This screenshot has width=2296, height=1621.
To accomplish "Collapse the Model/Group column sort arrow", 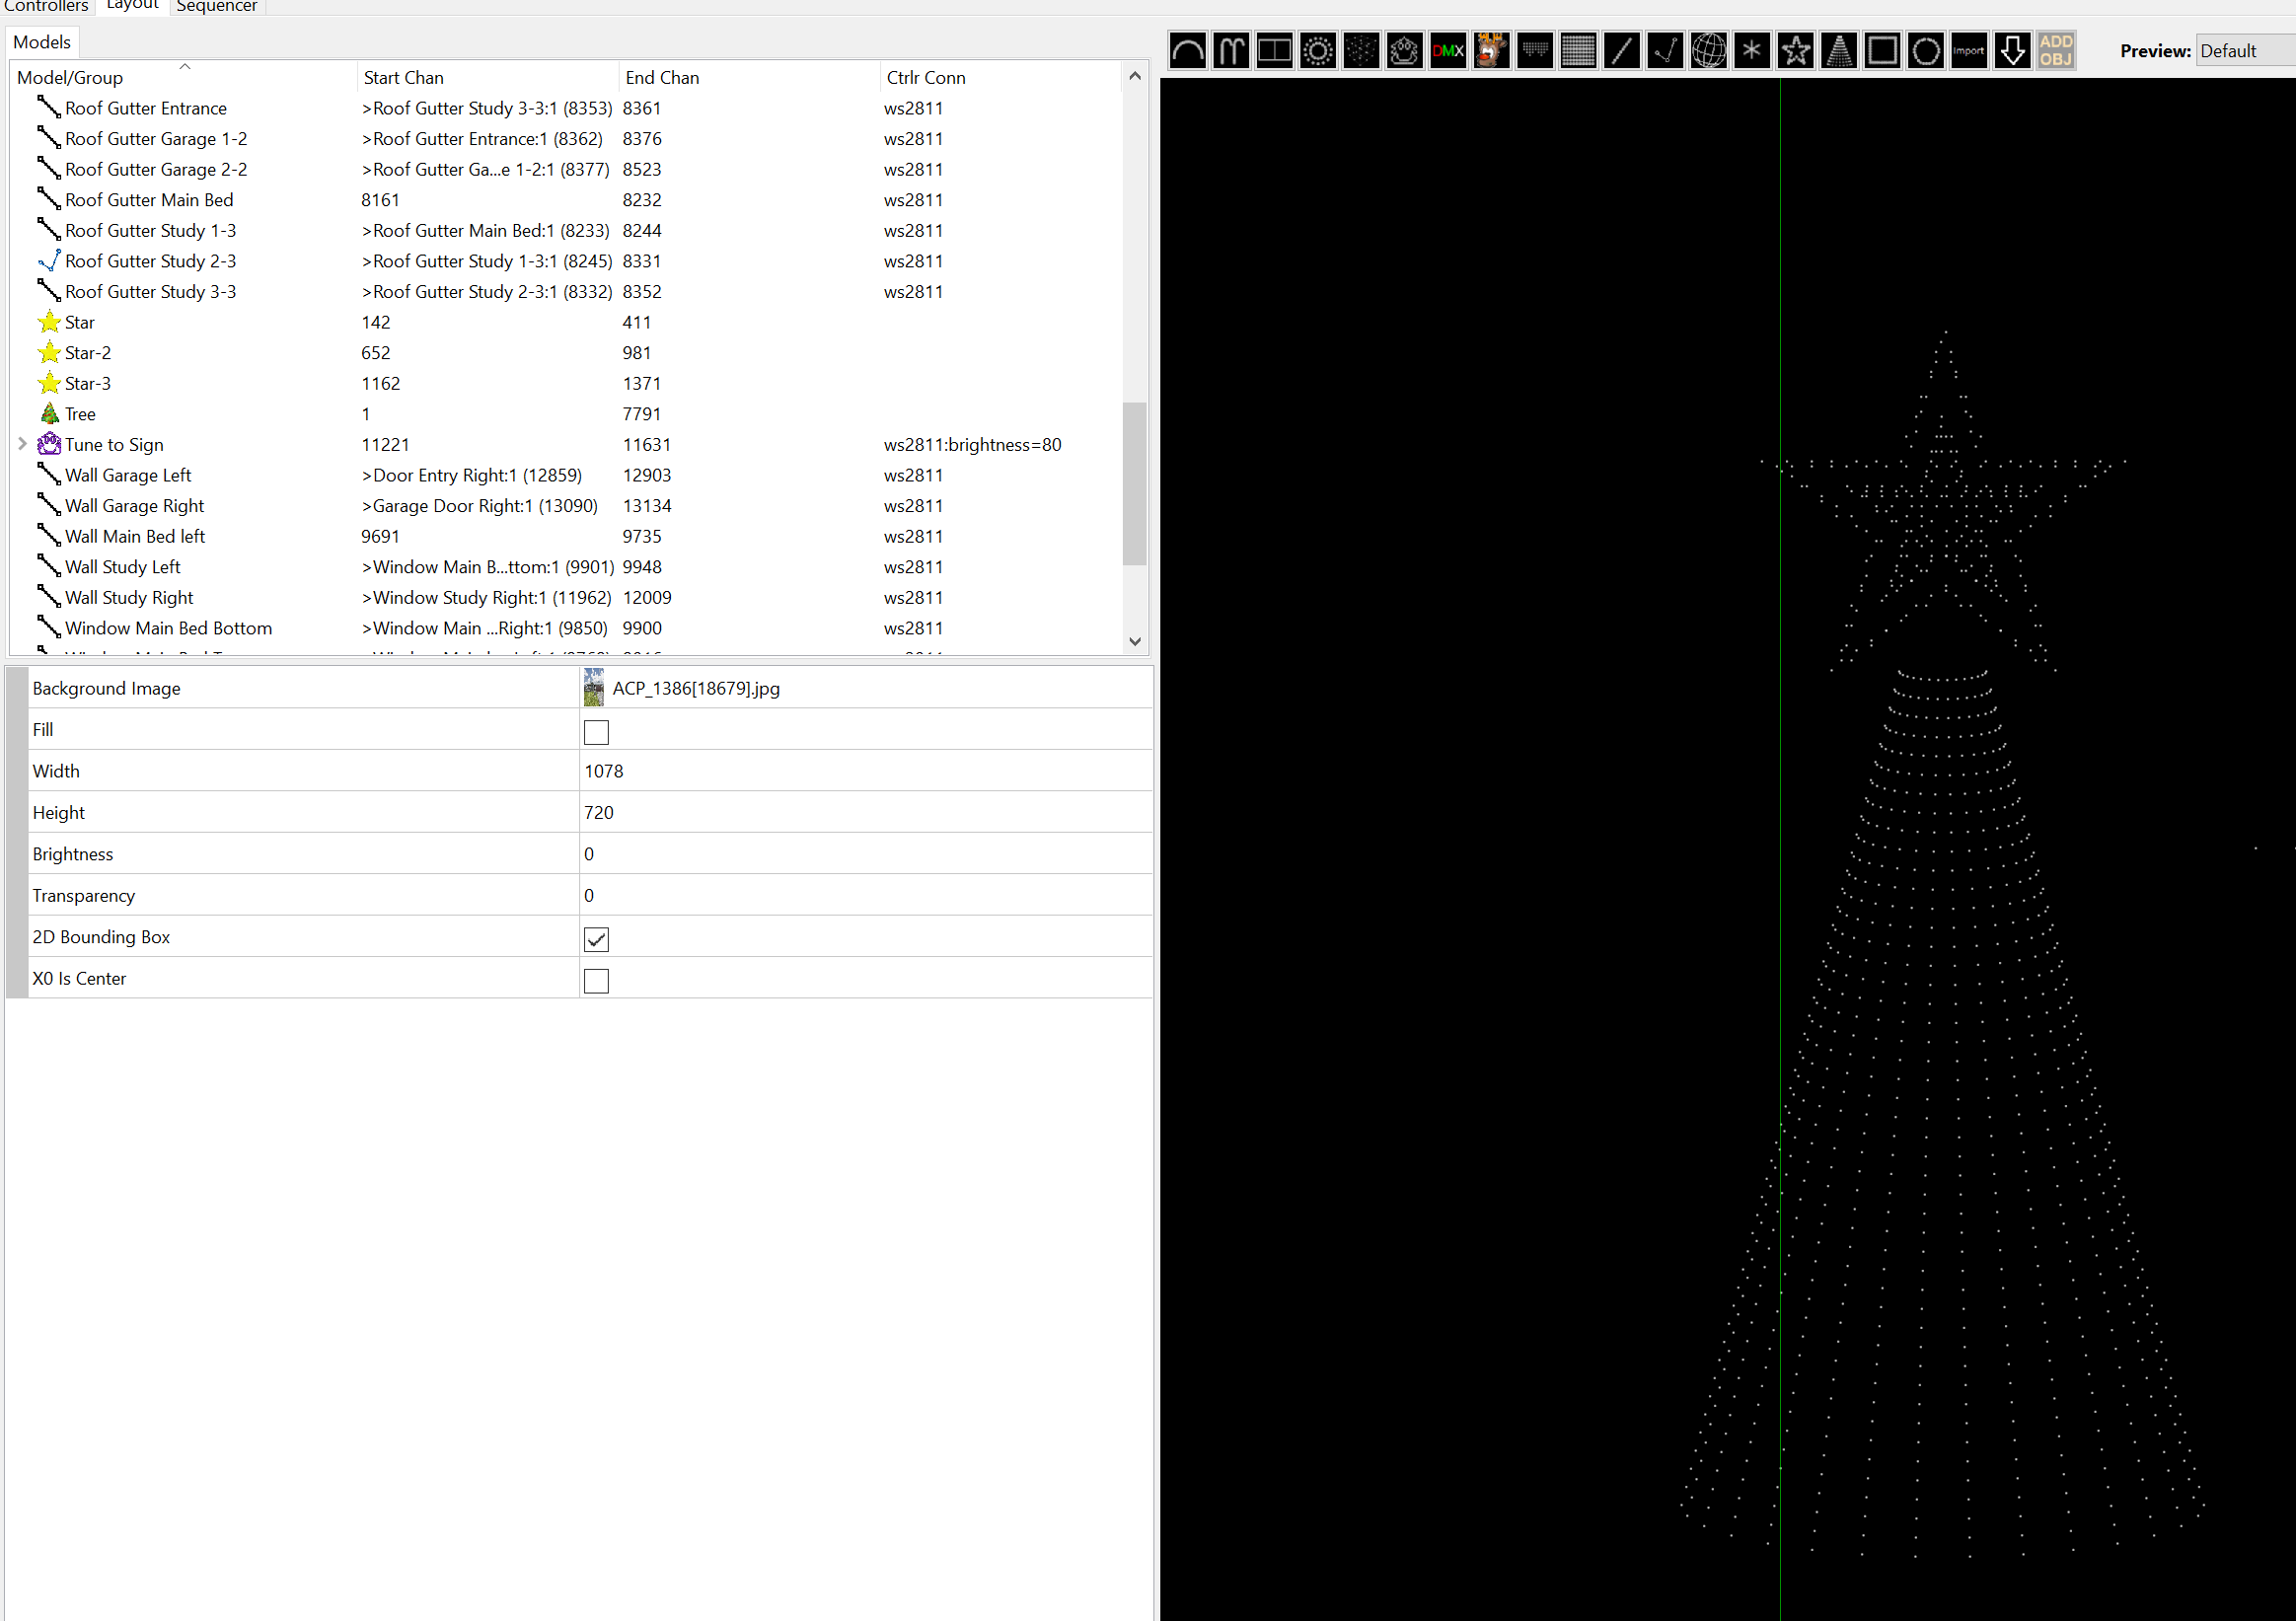I will click(185, 66).
